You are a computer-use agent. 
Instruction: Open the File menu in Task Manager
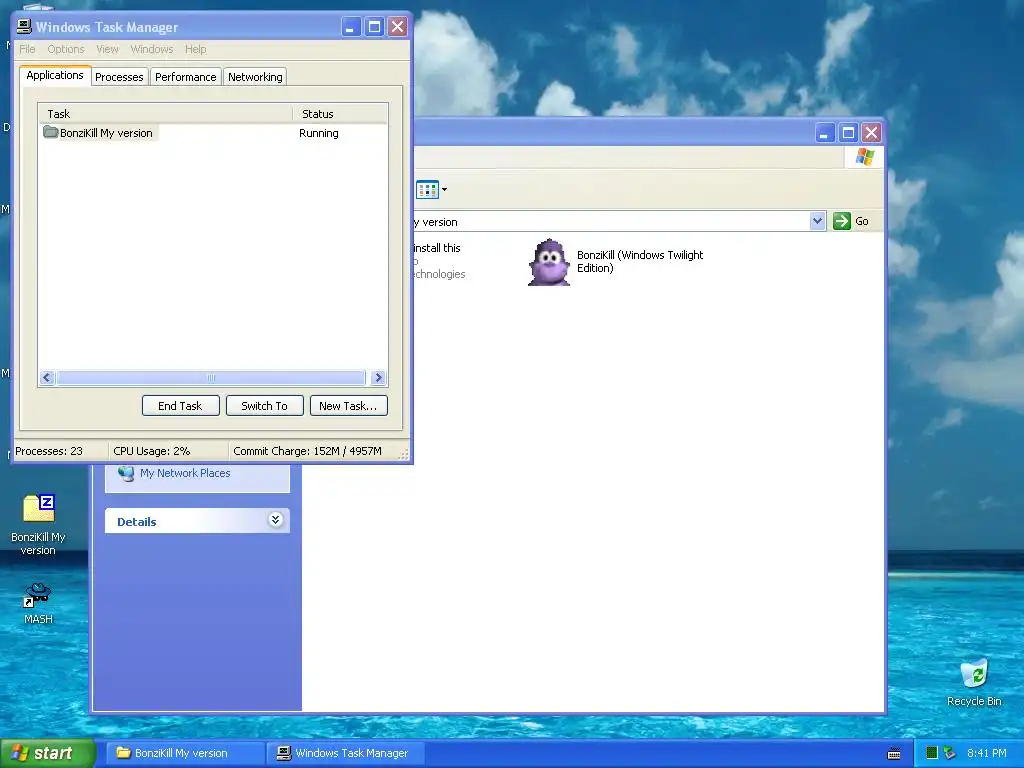(x=27, y=49)
